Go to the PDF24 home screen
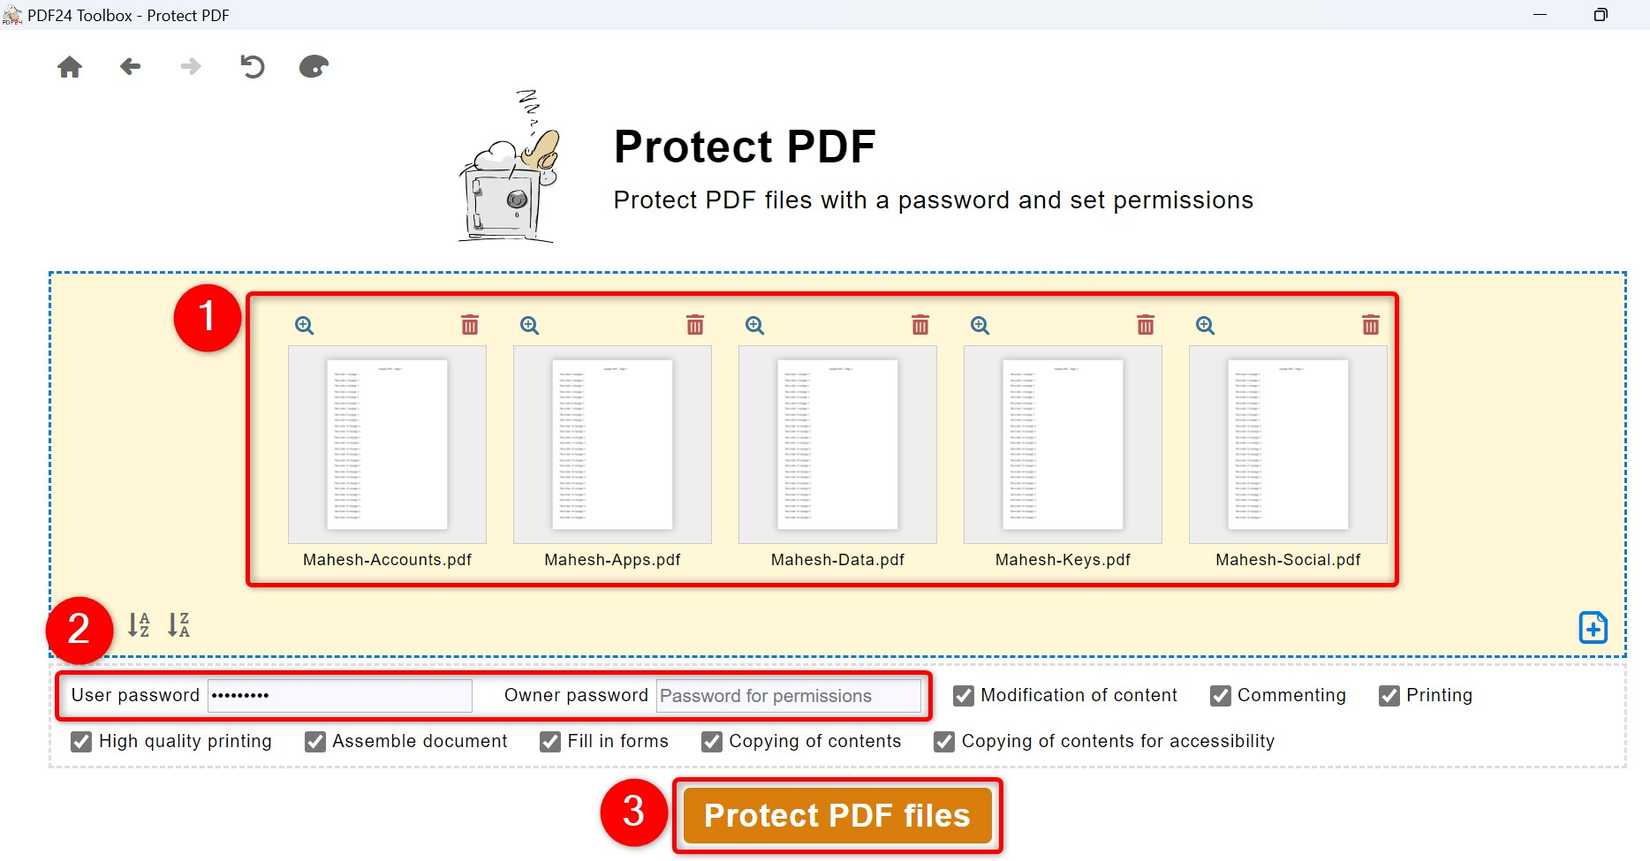Screen dimensions: 1650x861 coord(69,66)
